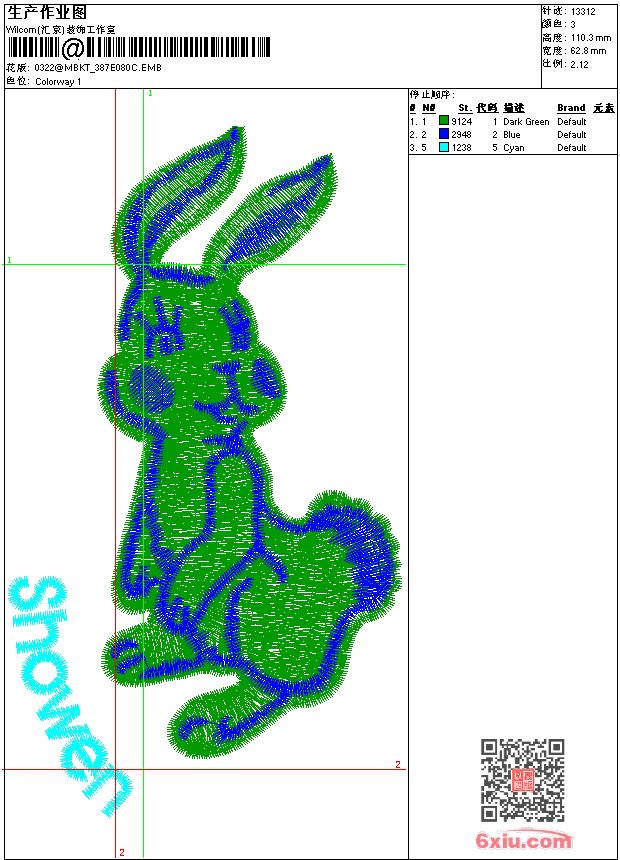Click the 'Blue' description text
Viewport: 620px width, 860px height.
[511, 134]
